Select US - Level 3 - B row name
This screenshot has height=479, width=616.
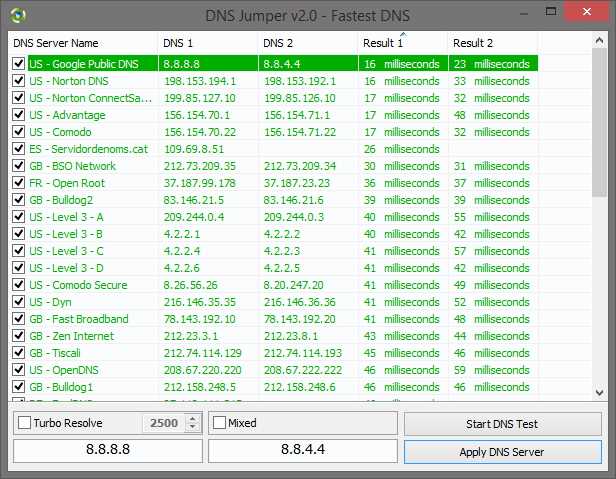point(66,234)
